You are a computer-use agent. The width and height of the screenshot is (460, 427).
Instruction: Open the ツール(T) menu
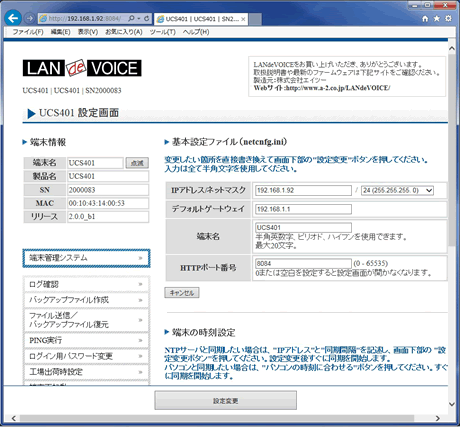[x=162, y=32]
